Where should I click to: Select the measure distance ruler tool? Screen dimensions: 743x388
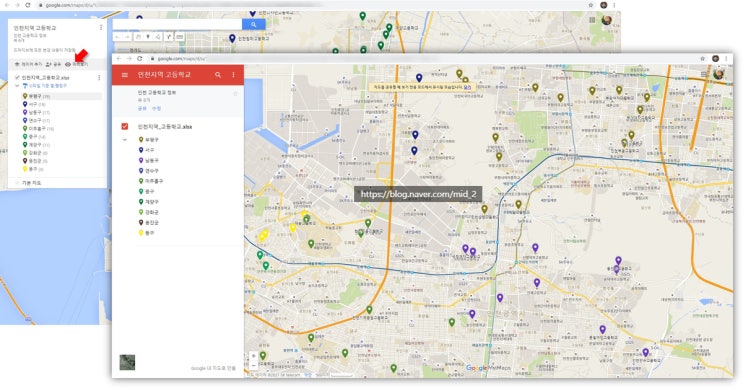point(180,36)
